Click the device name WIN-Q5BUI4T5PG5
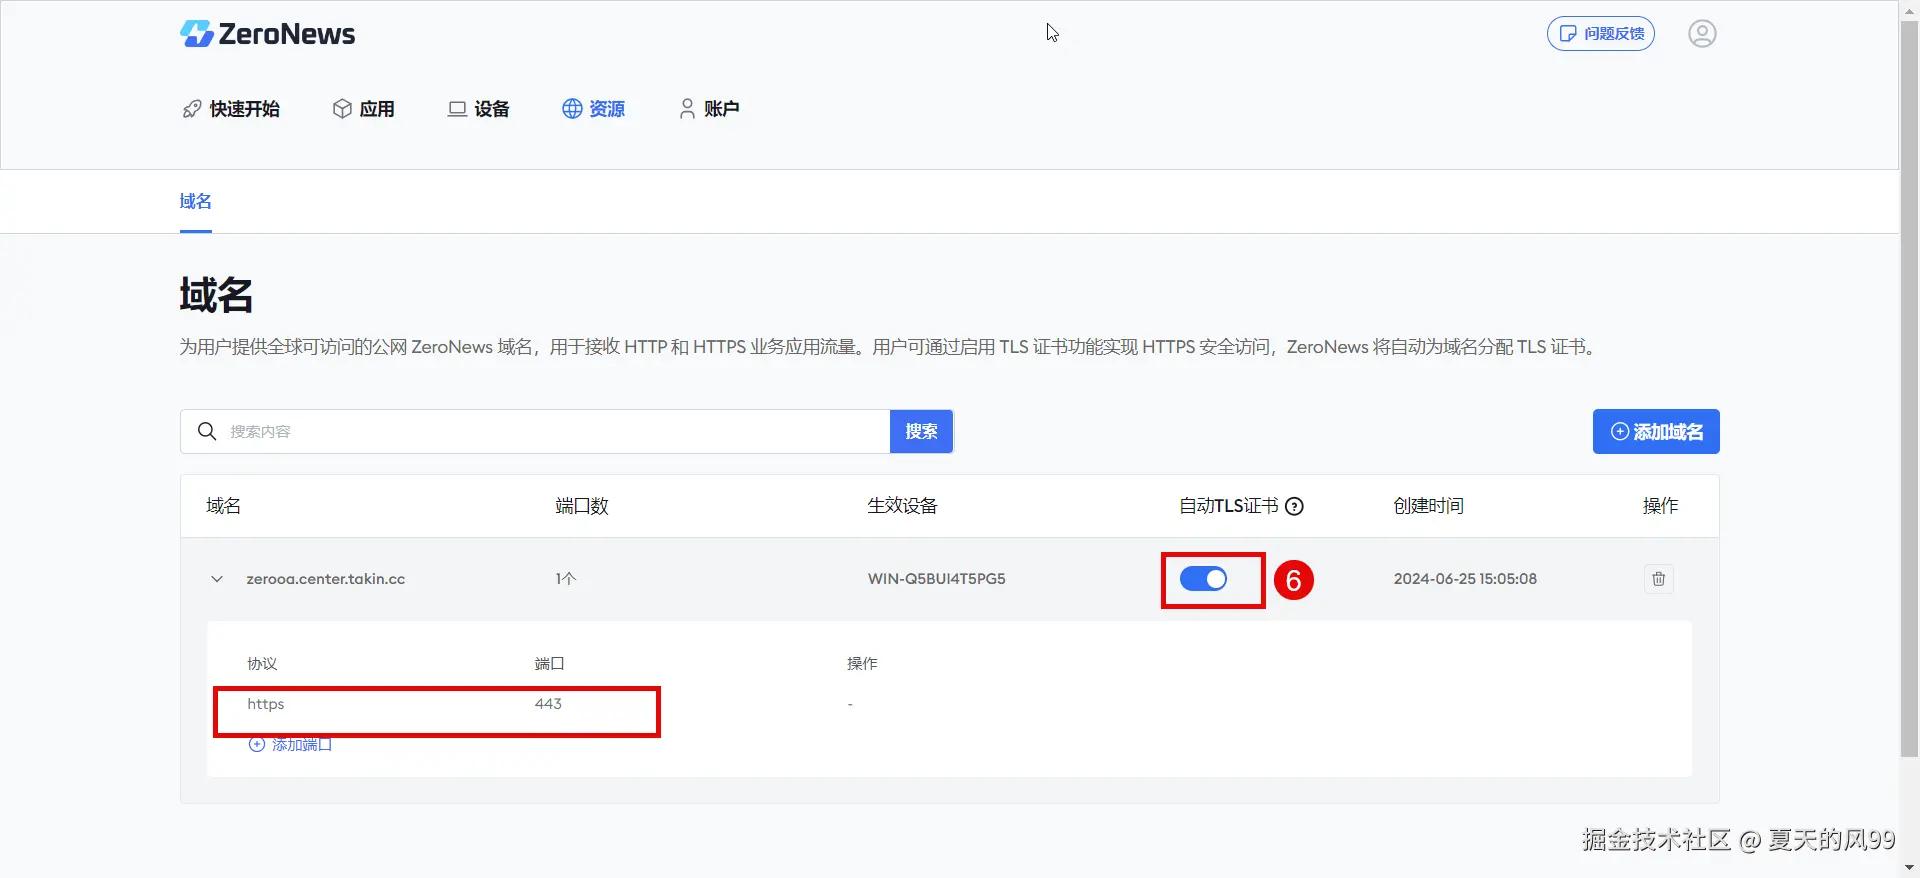 tap(937, 579)
